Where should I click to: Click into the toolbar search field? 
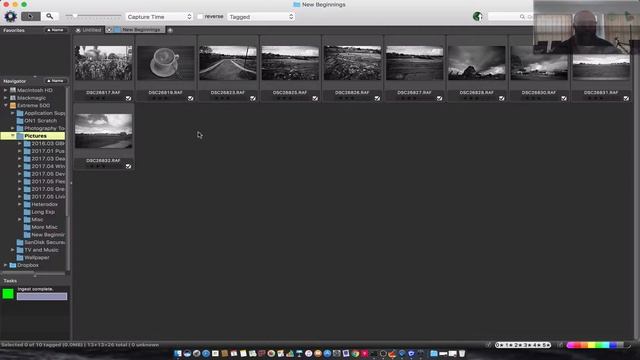pyautogui.click(x=510, y=17)
